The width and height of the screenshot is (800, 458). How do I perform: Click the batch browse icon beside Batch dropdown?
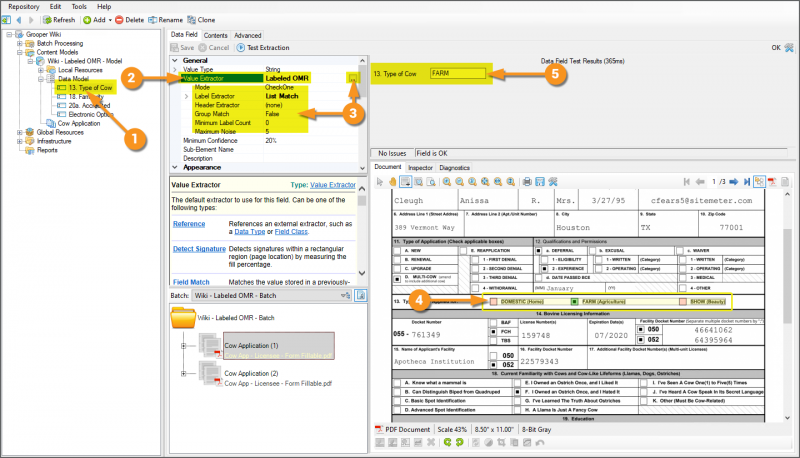pos(361,295)
